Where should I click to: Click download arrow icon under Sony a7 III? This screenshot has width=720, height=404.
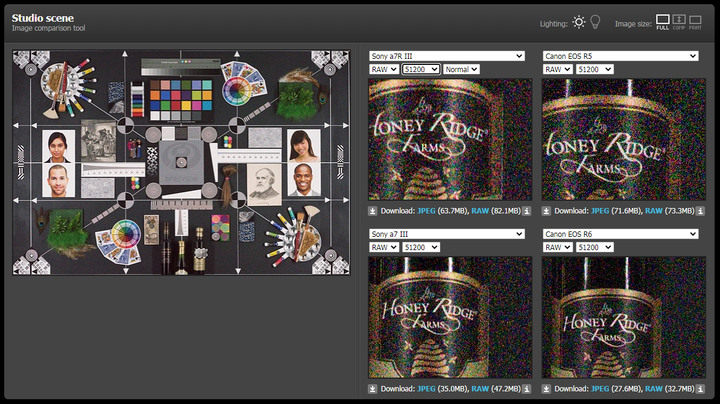[x=372, y=389]
